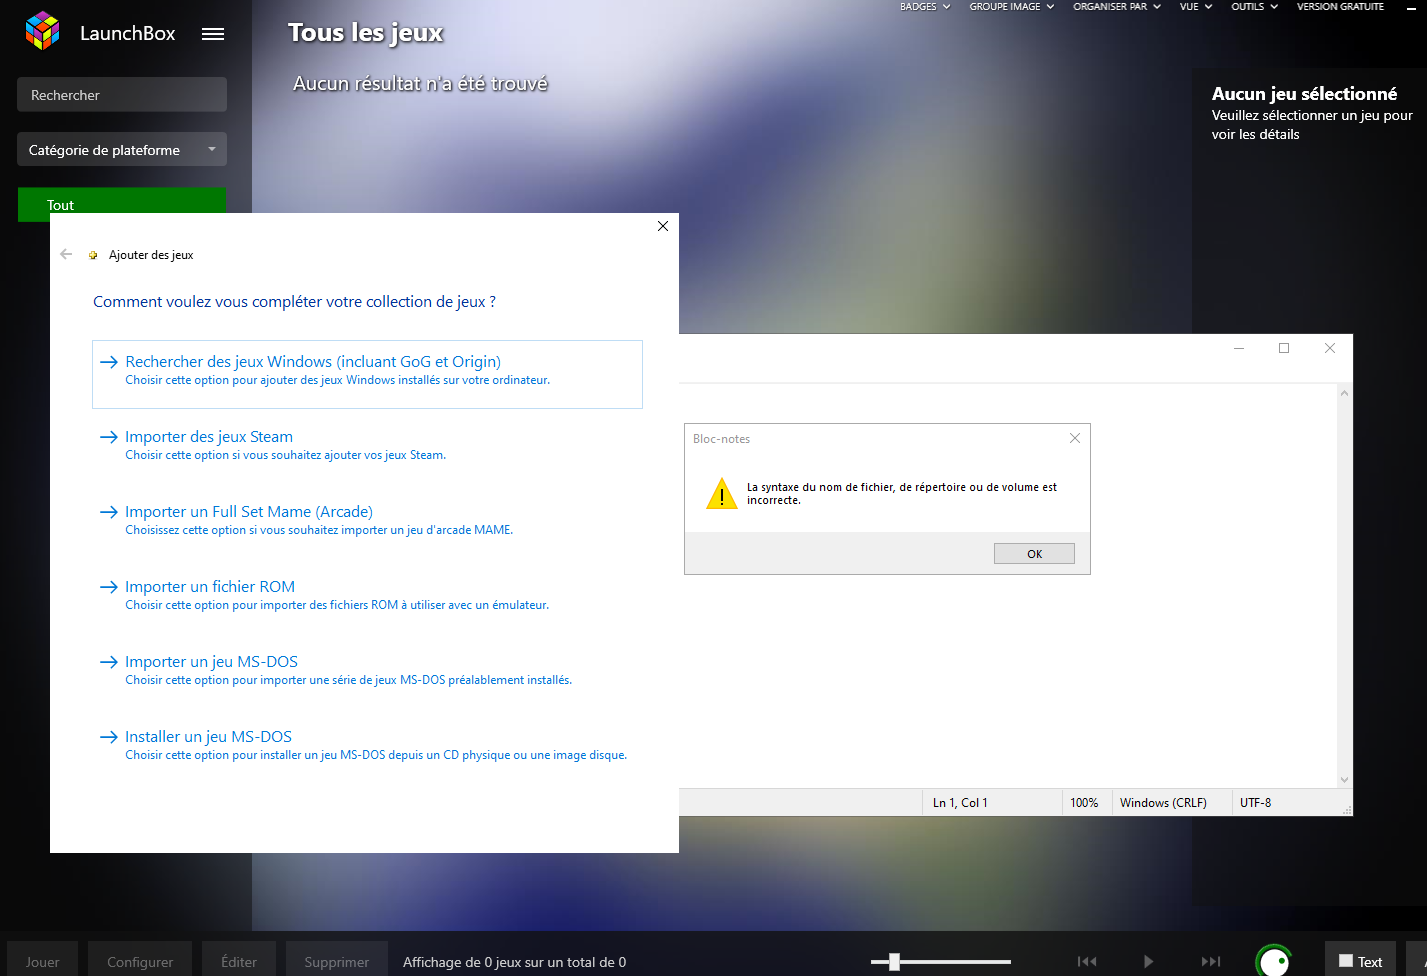Close the Ajouter des jeux dialog
Image resolution: width=1427 pixels, height=976 pixels.
[x=663, y=226]
